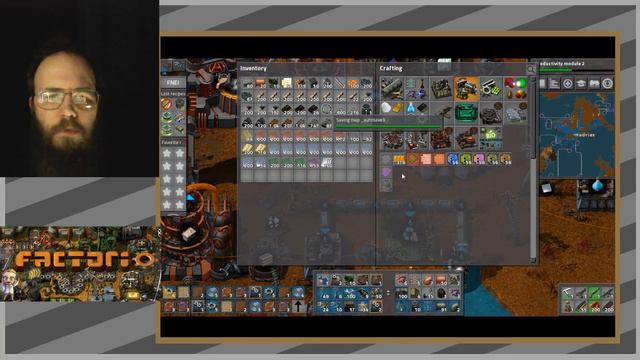
Task: Select the third crafting tab in top row
Action: click(x=441, y=89)
